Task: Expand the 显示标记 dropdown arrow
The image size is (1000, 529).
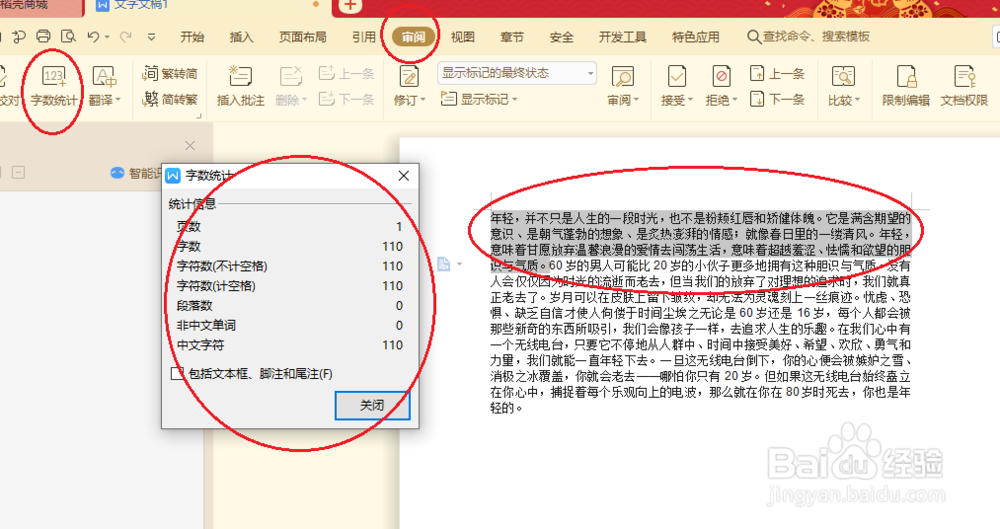Action: coord(515,100)
